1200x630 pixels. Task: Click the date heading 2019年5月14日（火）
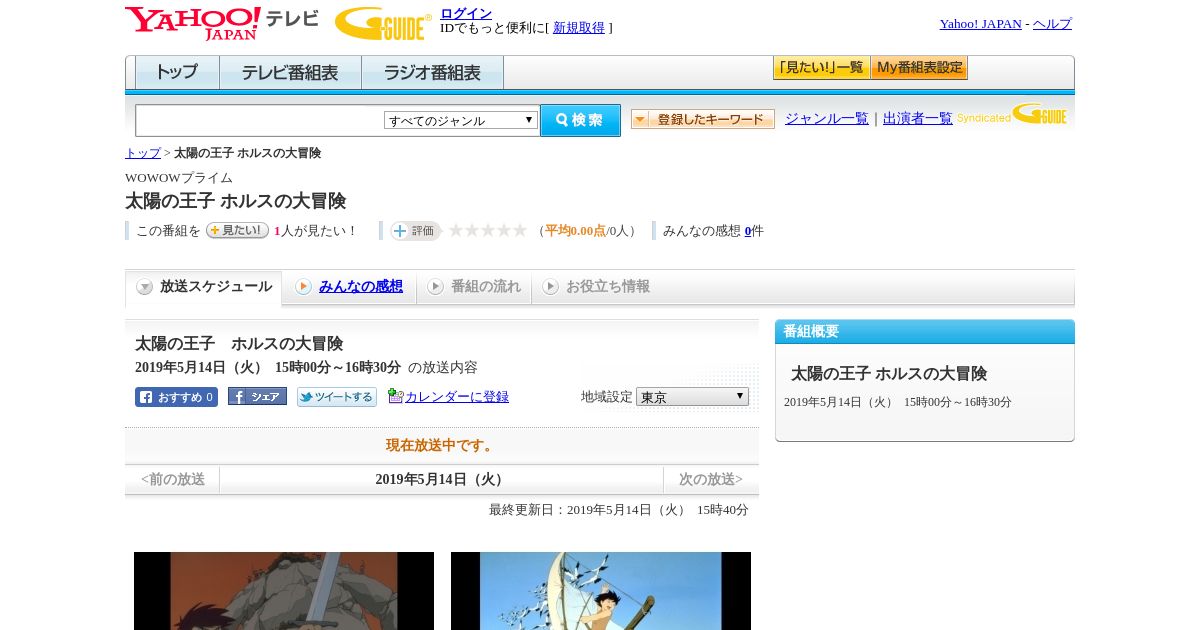(441, 480)
